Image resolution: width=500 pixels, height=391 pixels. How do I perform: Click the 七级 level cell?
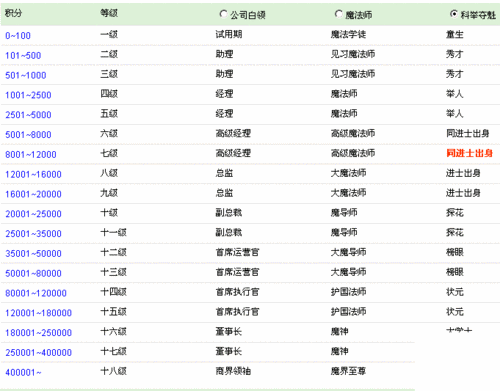pyautogui.click(x=109, y=153)
